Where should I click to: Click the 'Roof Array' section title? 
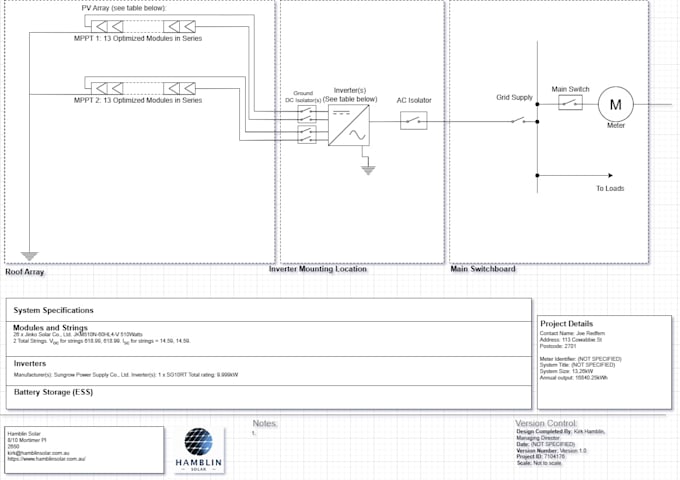[25, 272]
